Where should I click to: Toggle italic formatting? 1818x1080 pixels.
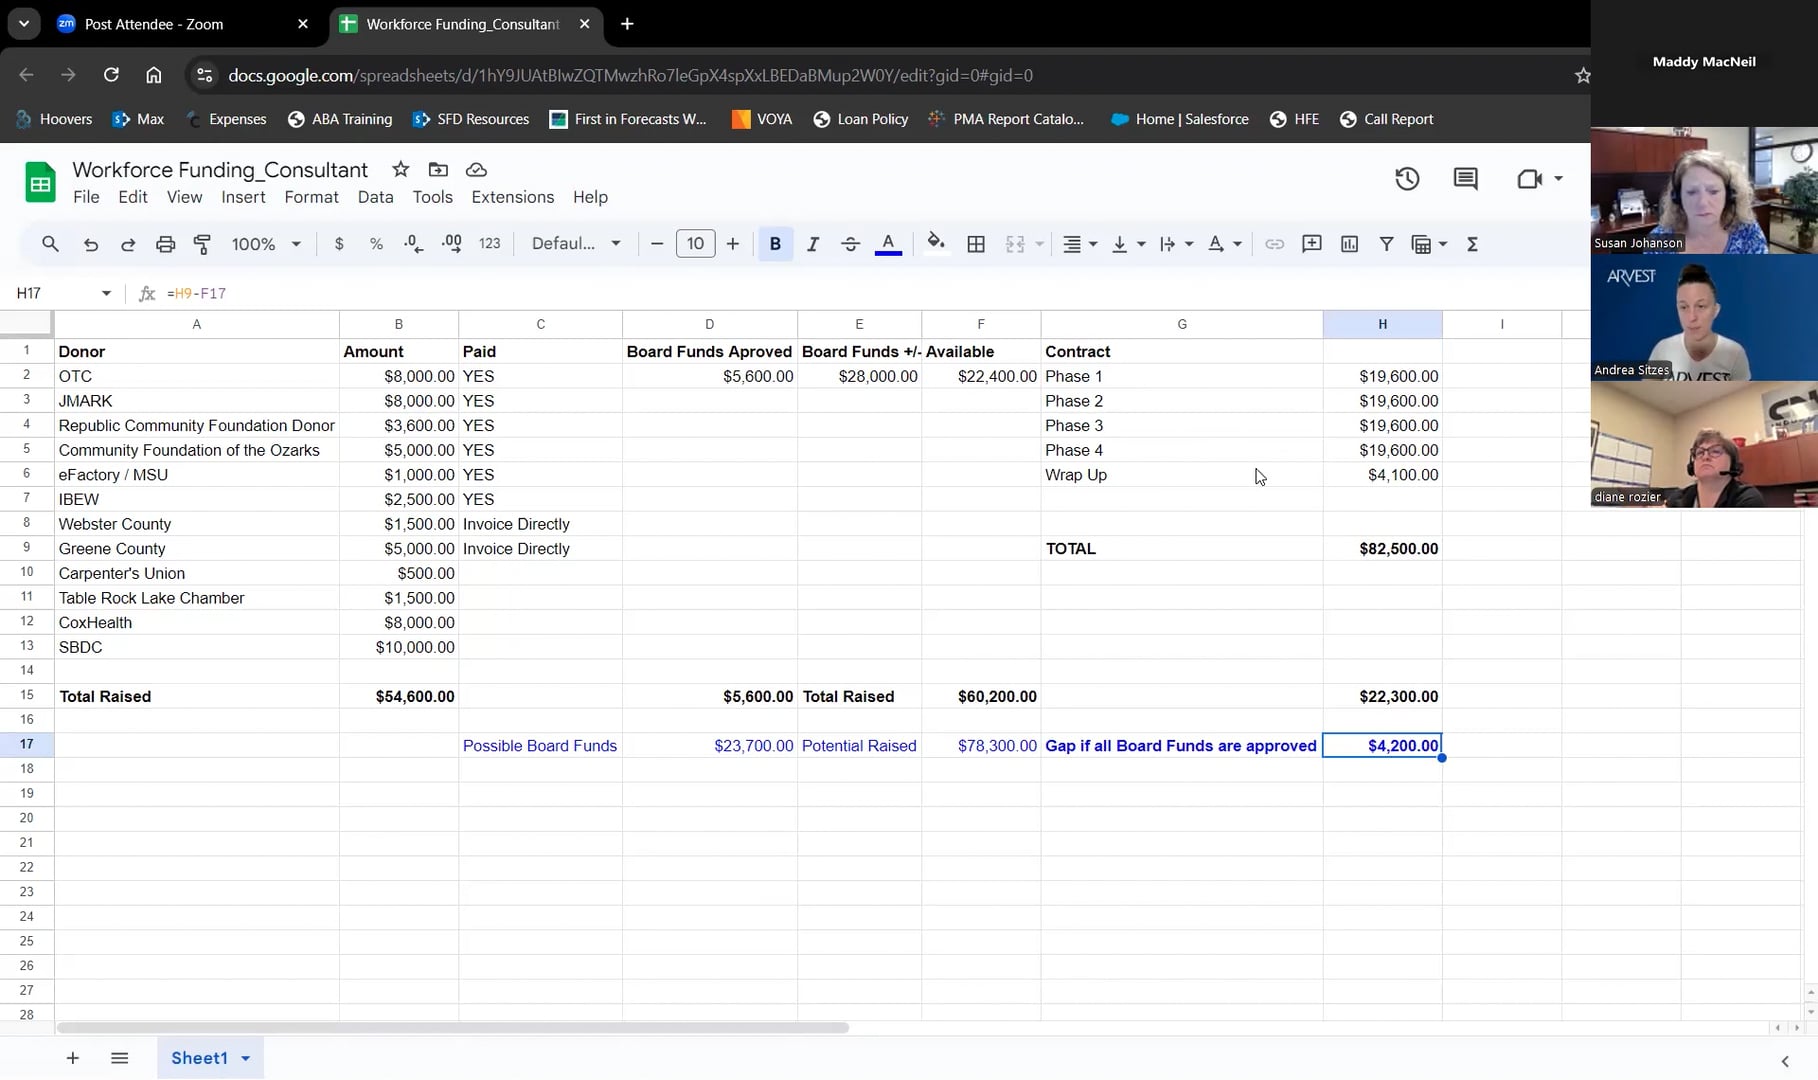(812, 244)
